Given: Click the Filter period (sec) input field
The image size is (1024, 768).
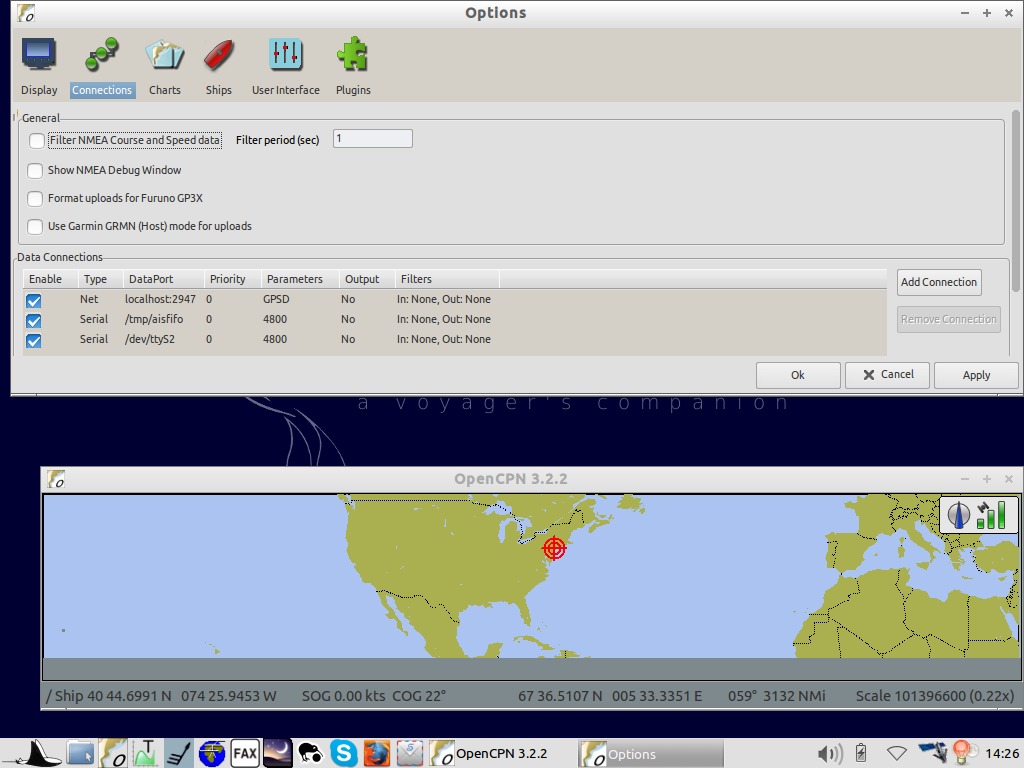Looking at the screenshot, I should click(373, 138).
